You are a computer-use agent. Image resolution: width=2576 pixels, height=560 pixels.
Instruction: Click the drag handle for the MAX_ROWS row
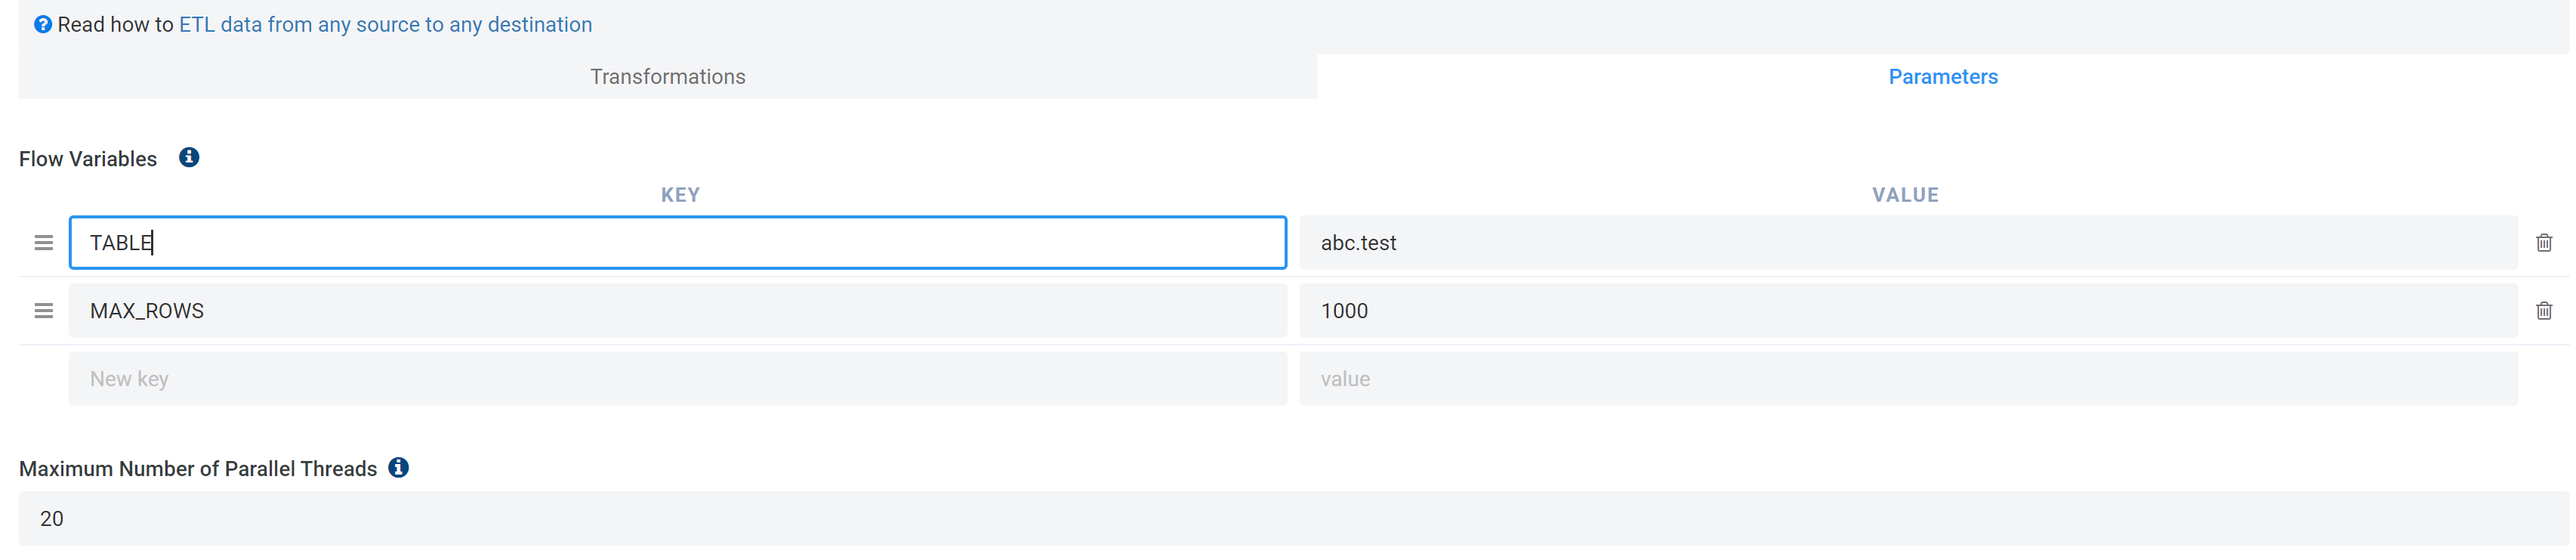pos(43,311)
